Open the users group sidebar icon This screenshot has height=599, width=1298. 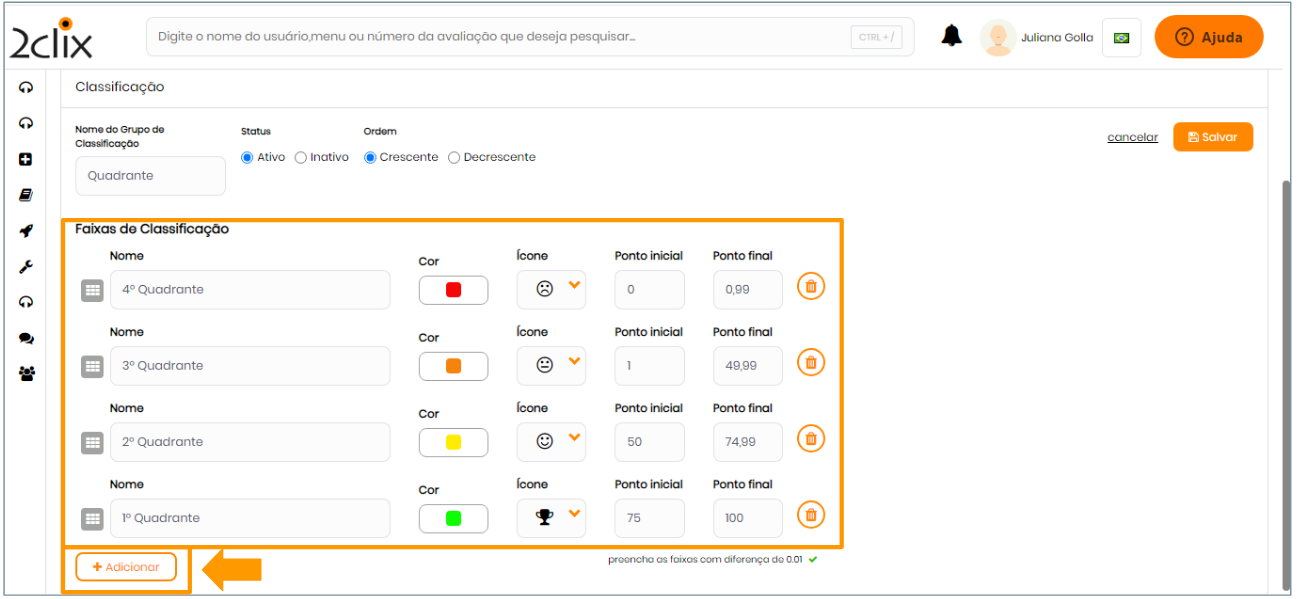tap(26, 374)
